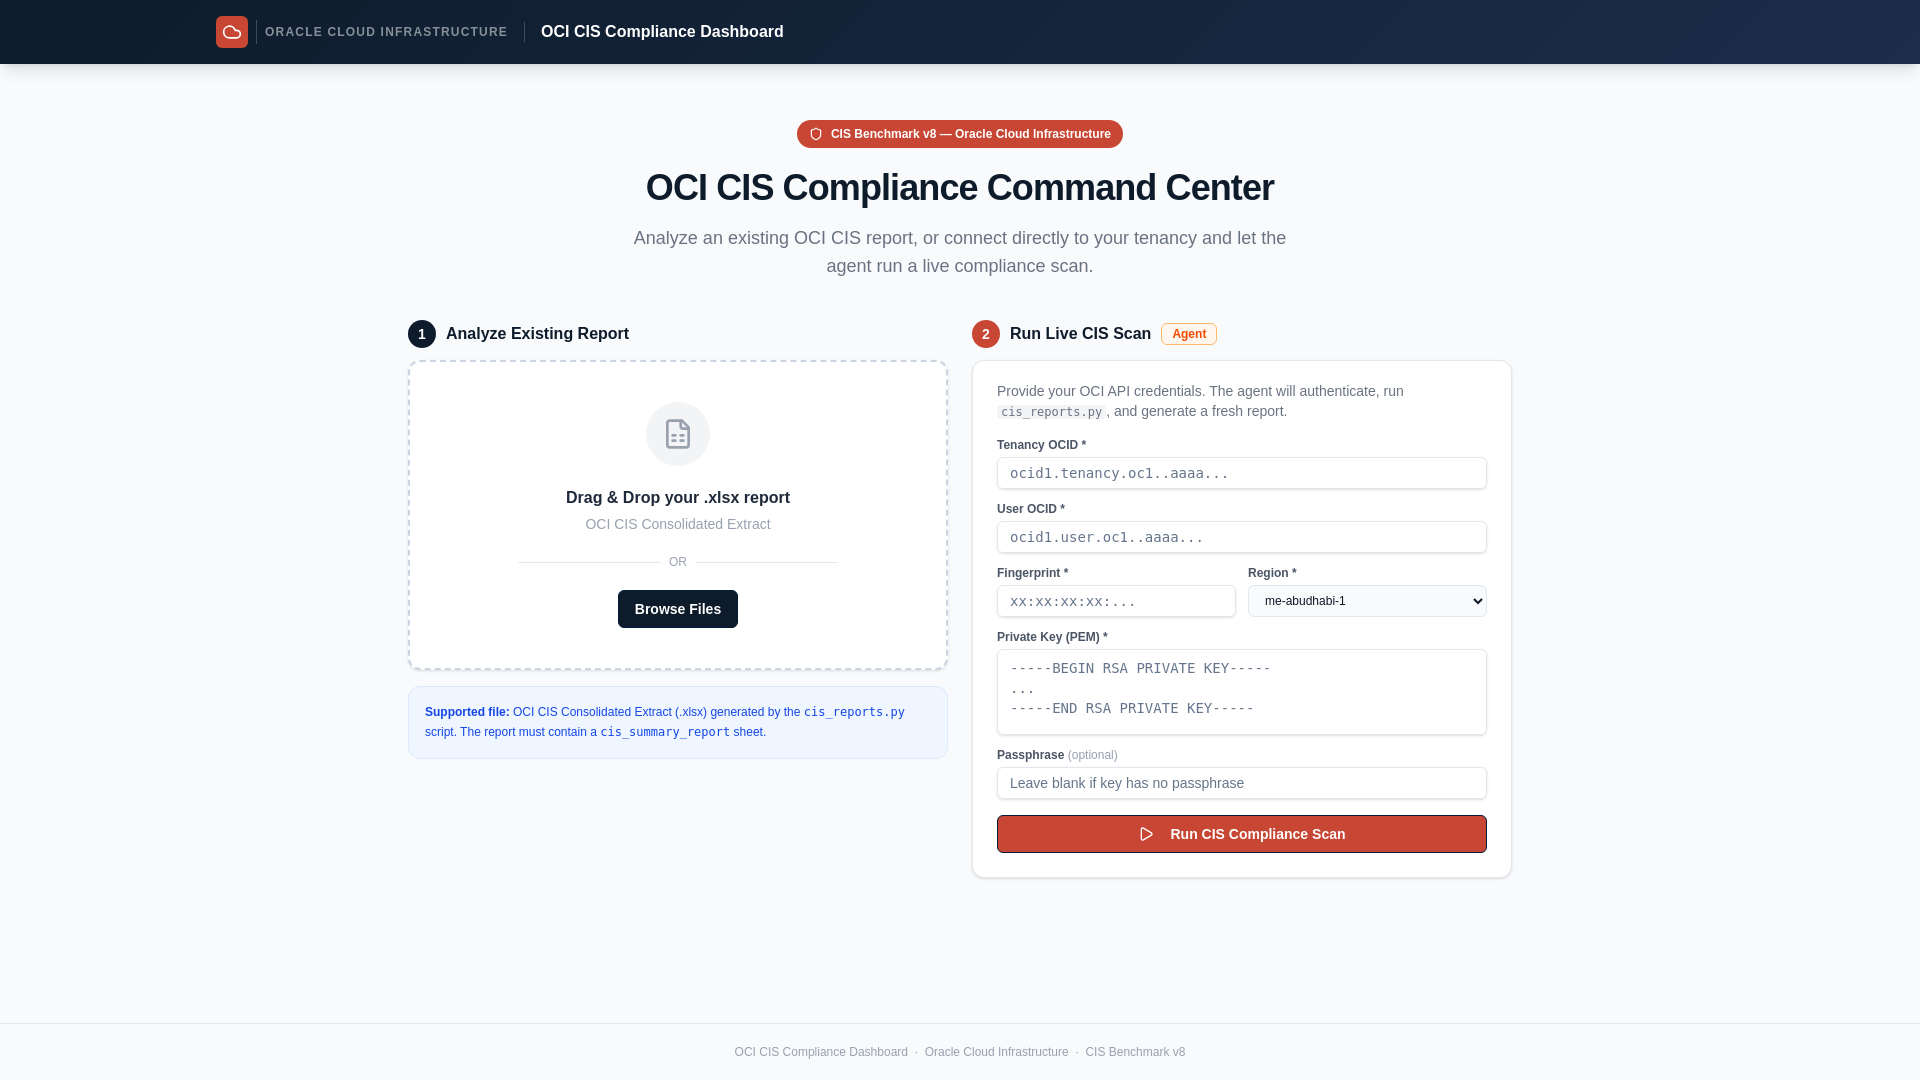The image size is (1920, 1080).
Task: Focus the Tenancy OCID input field
Action: [x=1242, y=473]
